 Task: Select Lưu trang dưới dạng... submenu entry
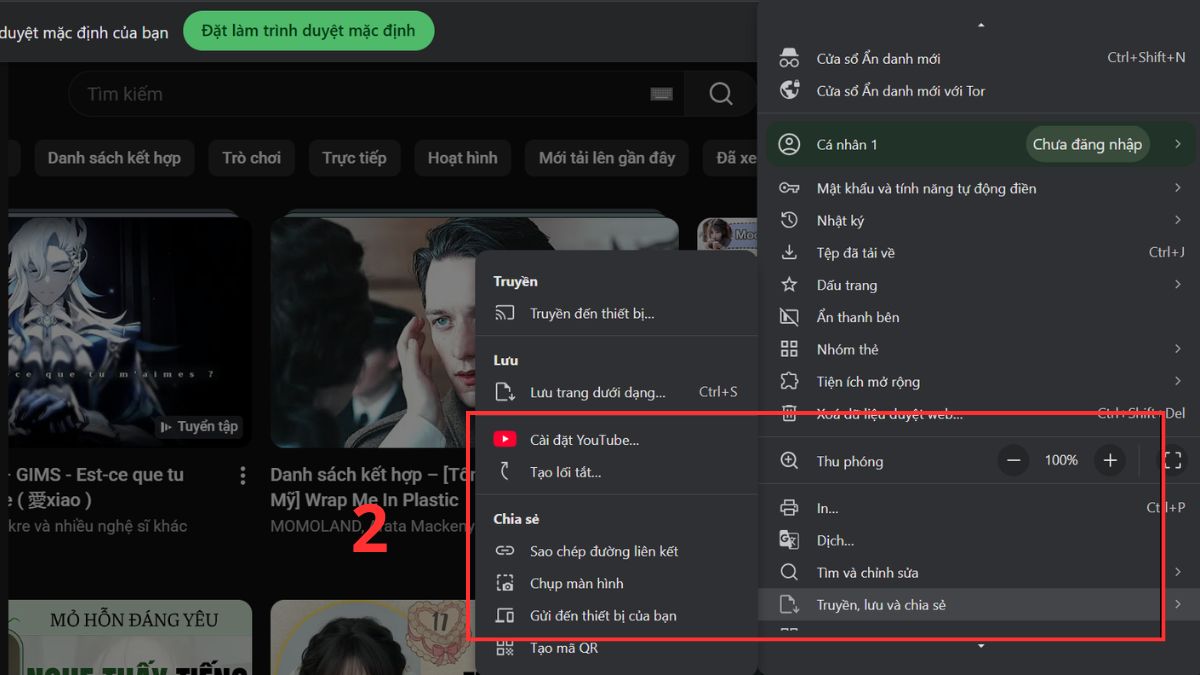click(616, 392)
